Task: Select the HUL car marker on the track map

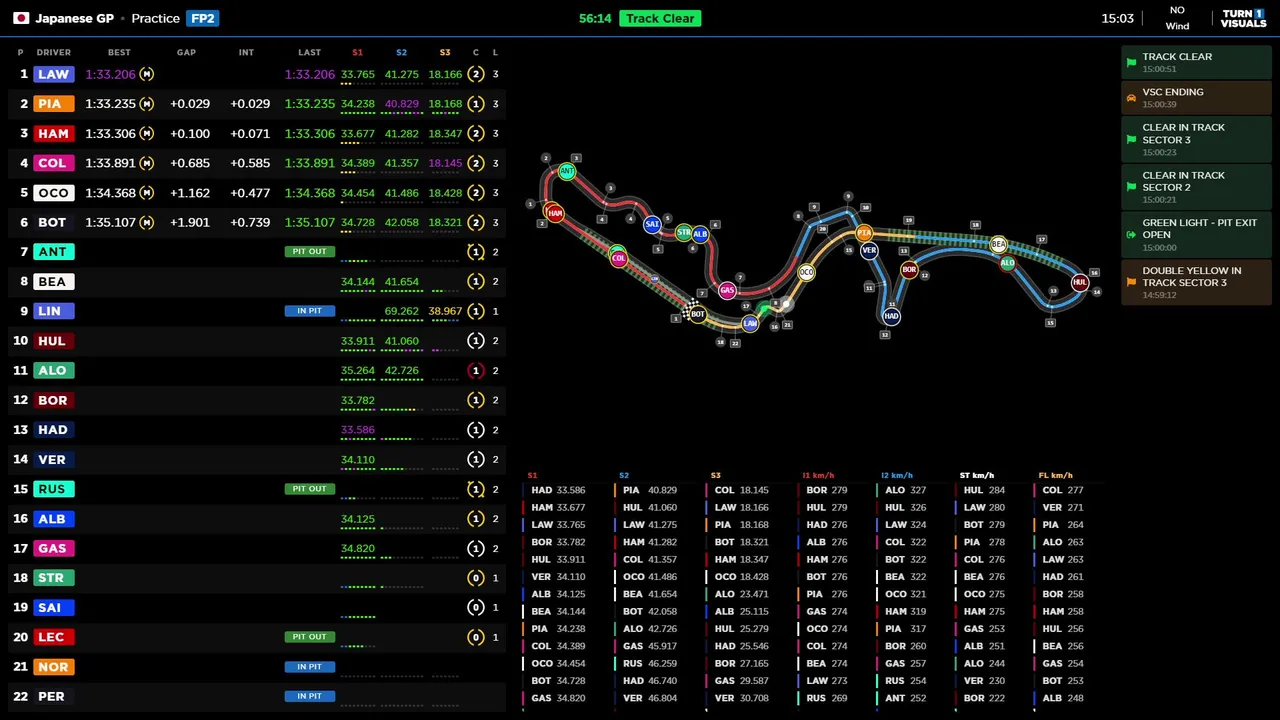Action: click(x=1080, y=283)
